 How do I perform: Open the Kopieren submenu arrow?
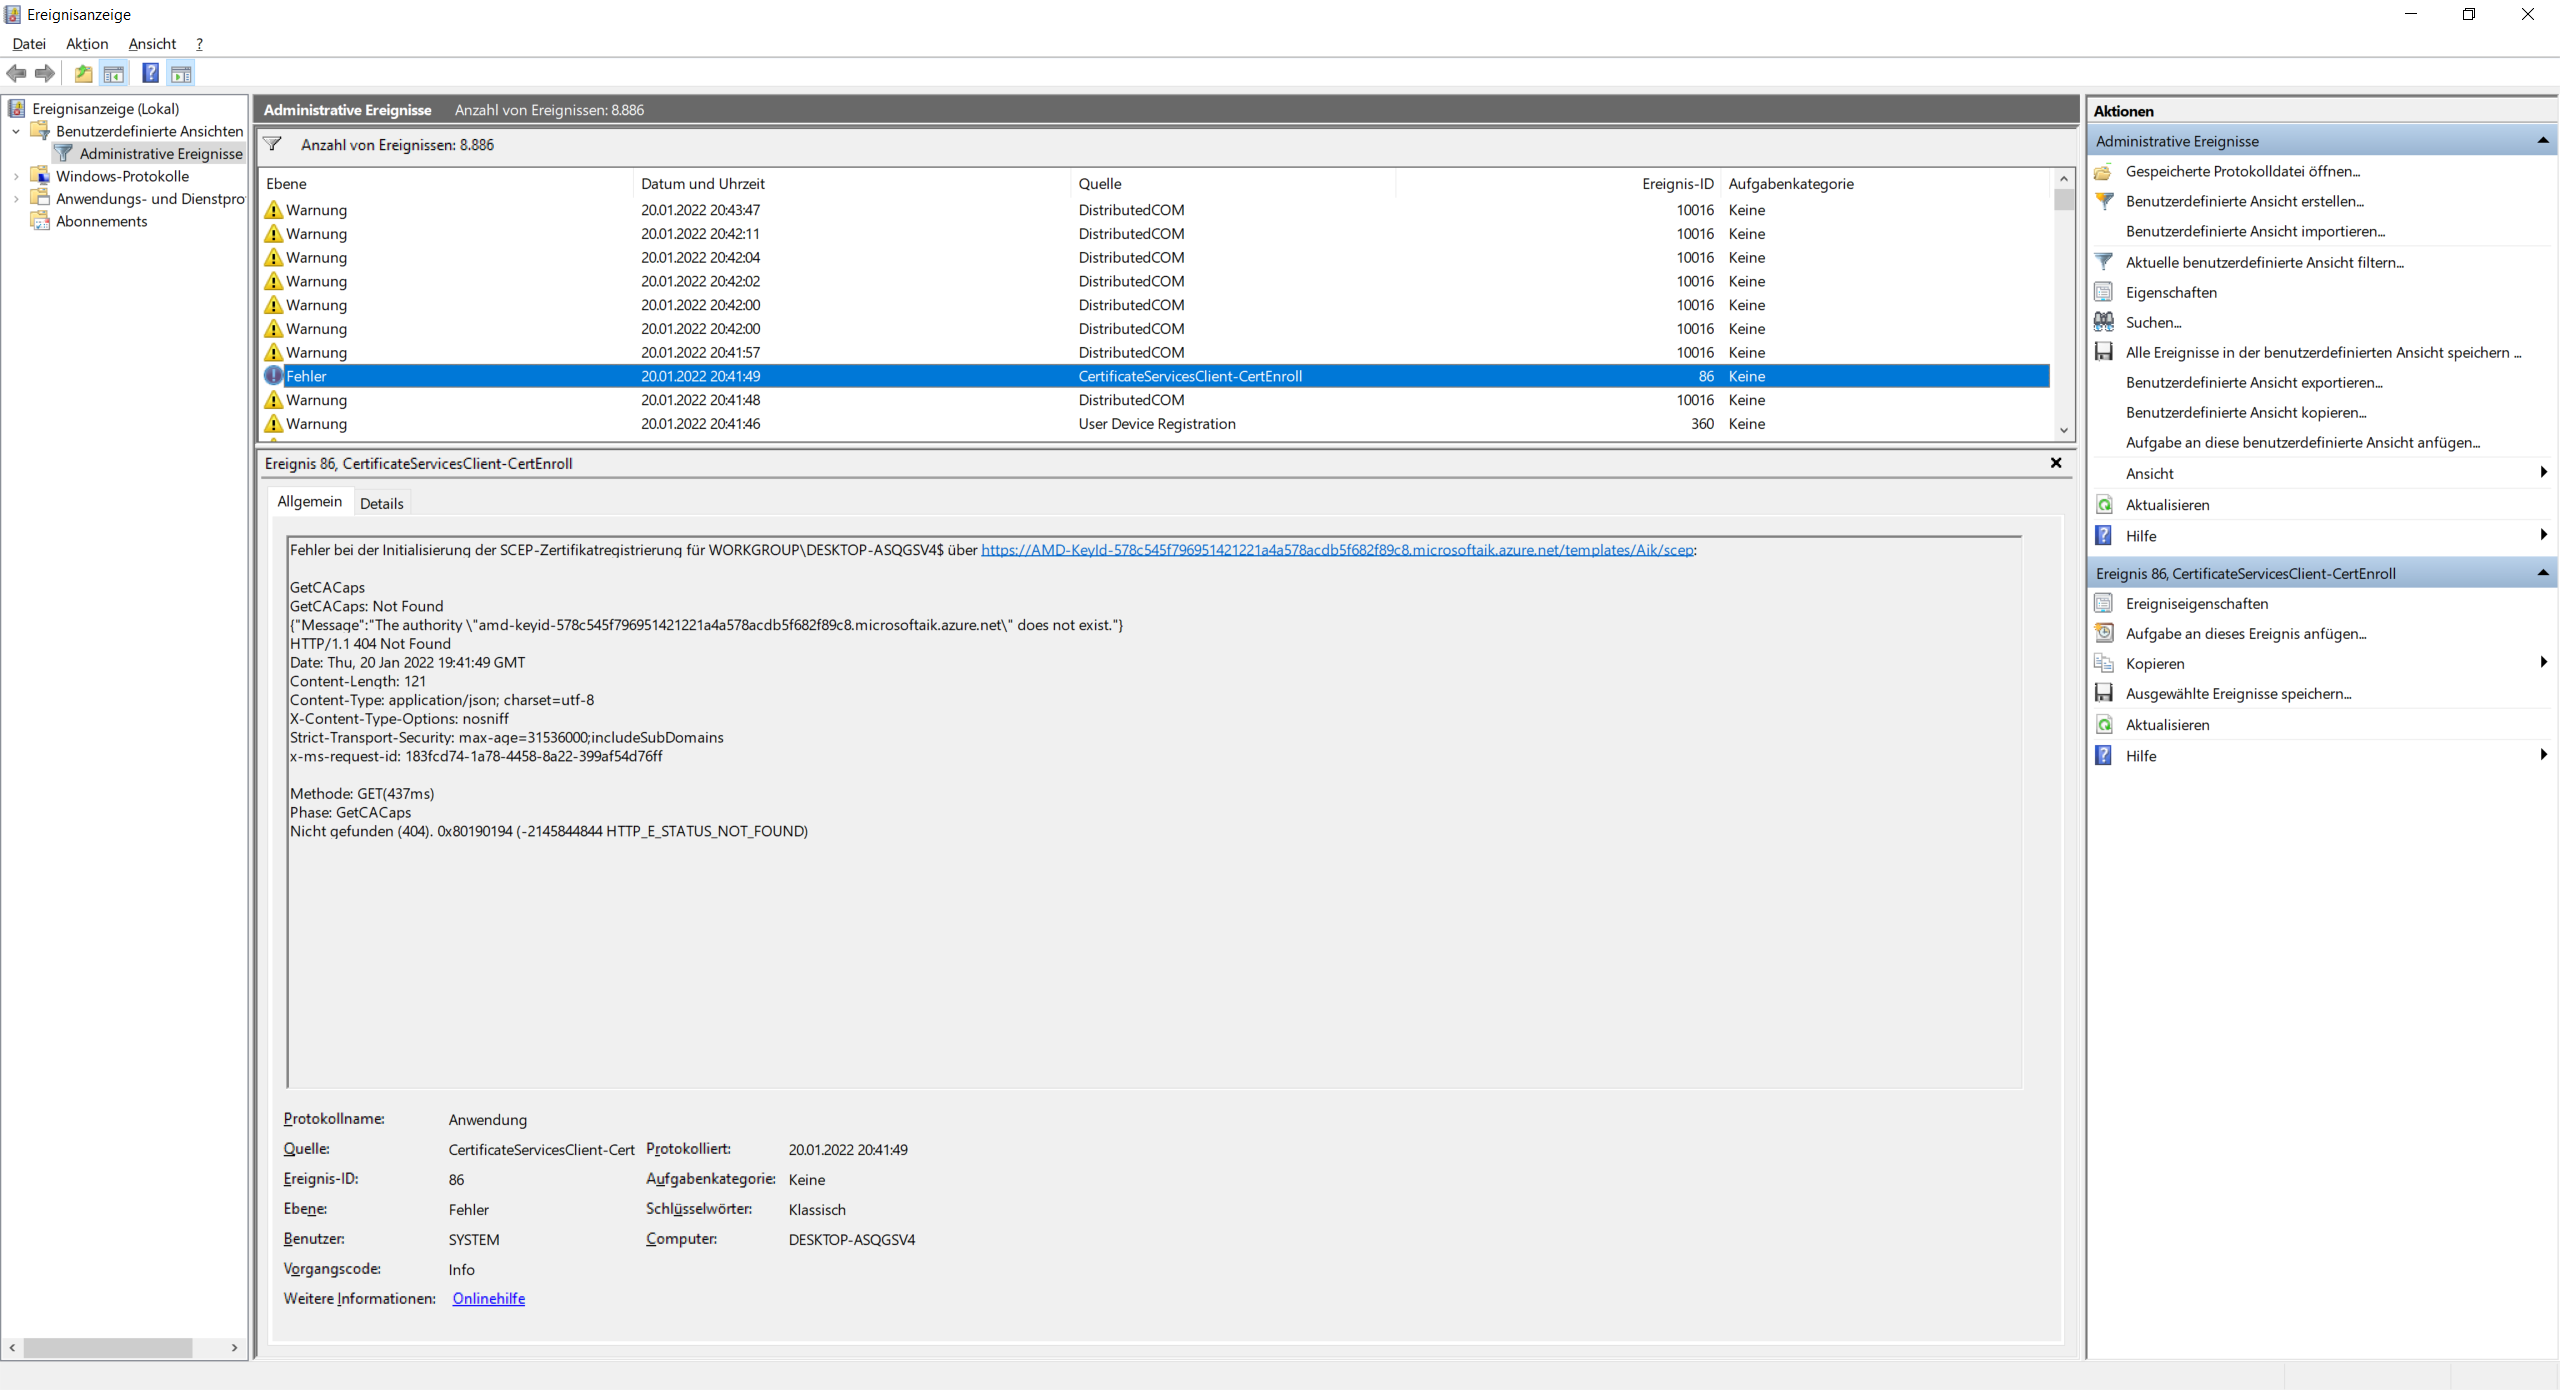(2543, 662)
